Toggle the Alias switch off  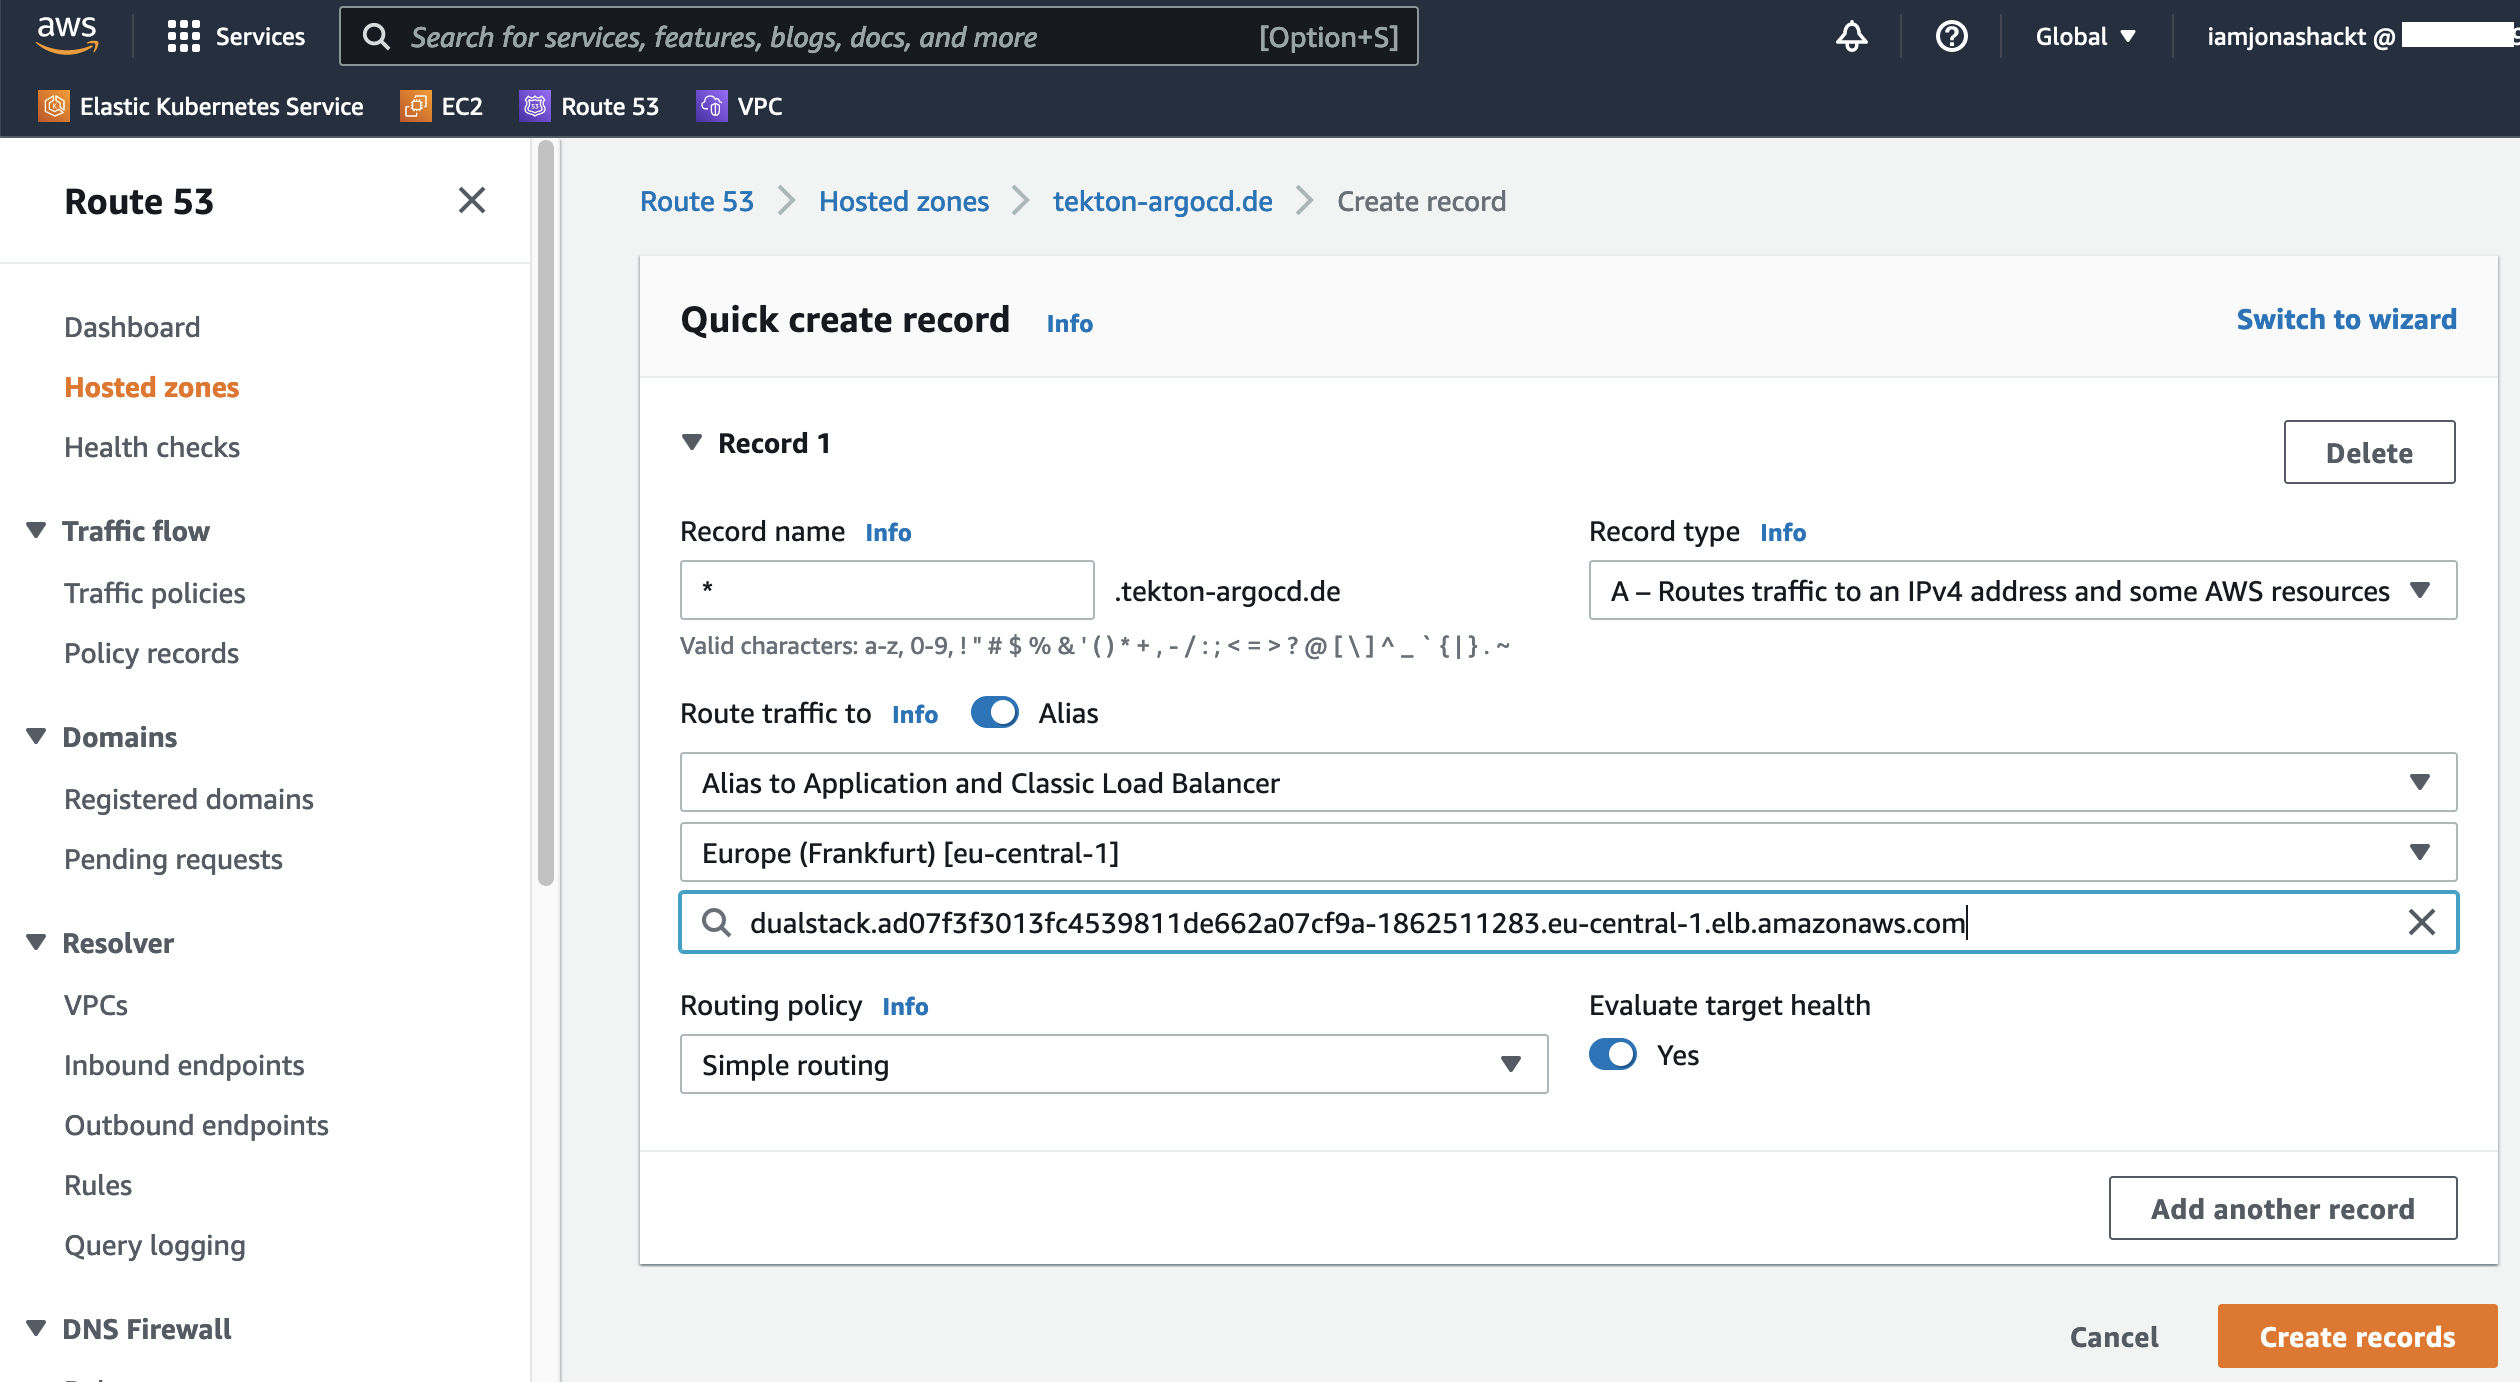(995, 713)
